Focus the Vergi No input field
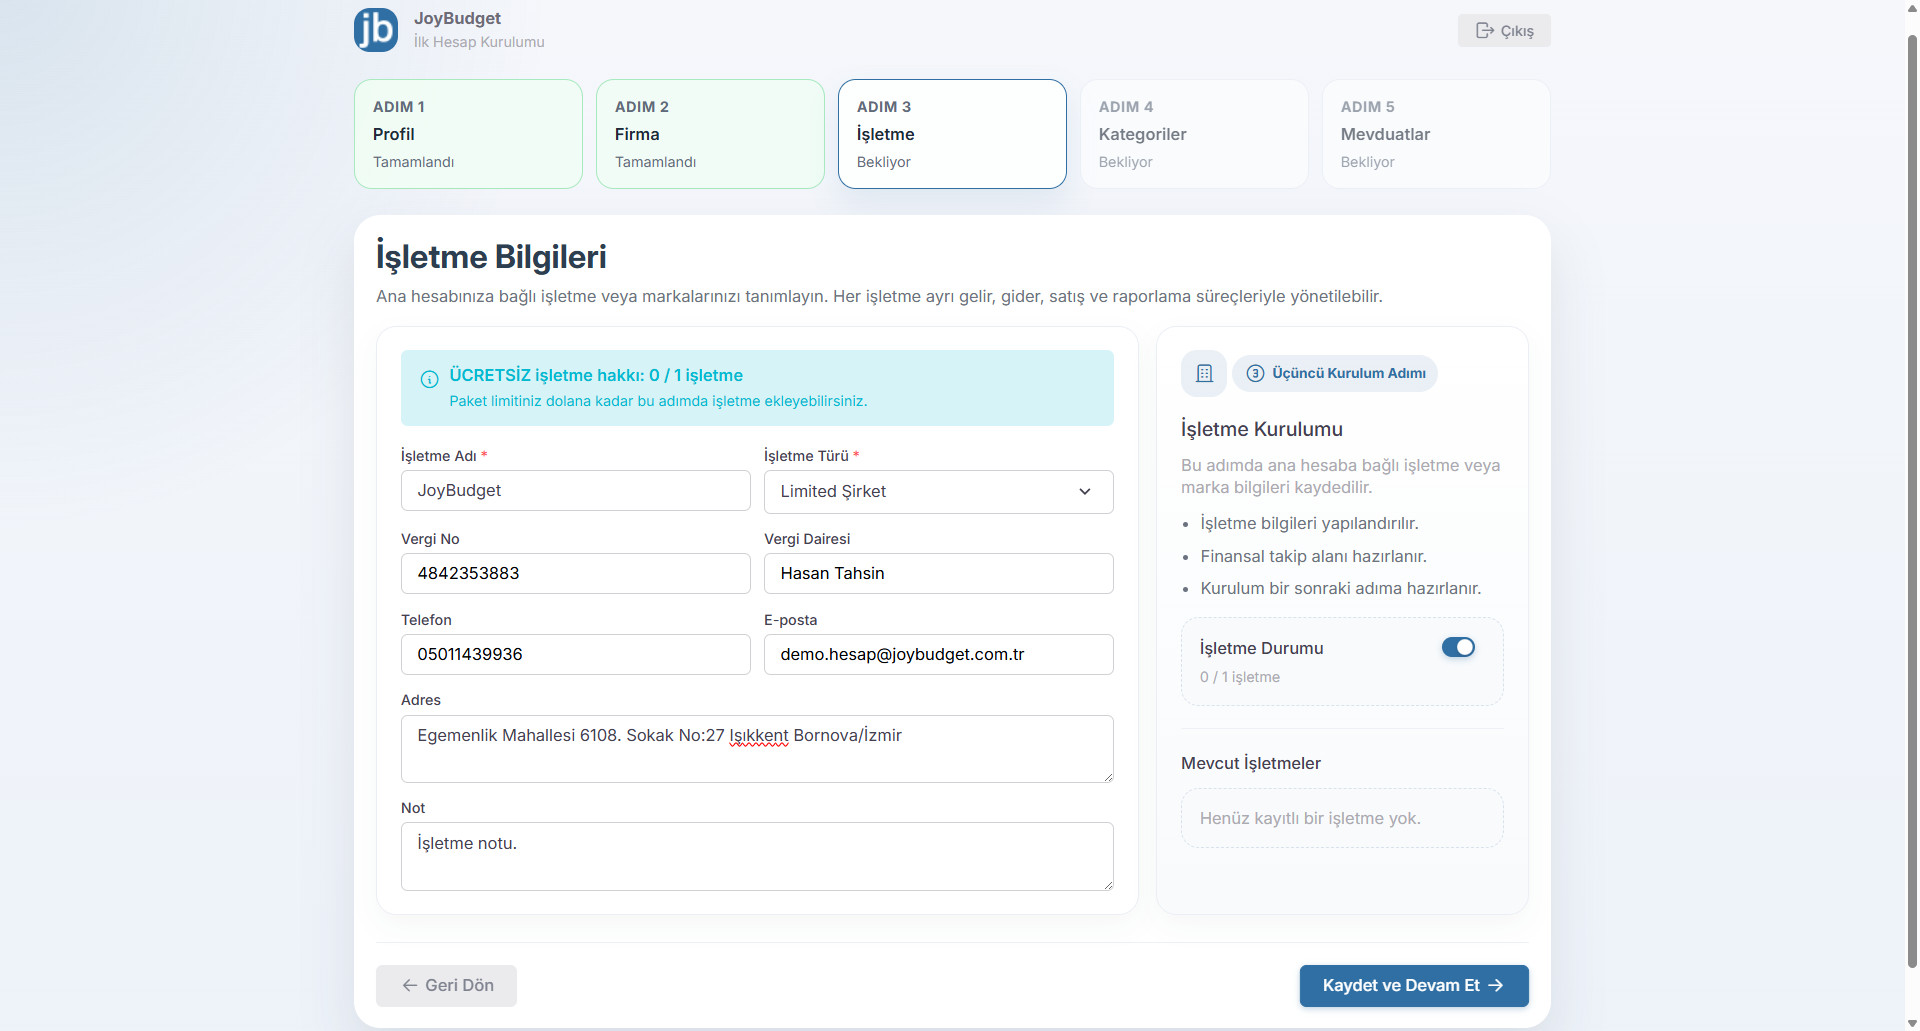 pos(575,574)
